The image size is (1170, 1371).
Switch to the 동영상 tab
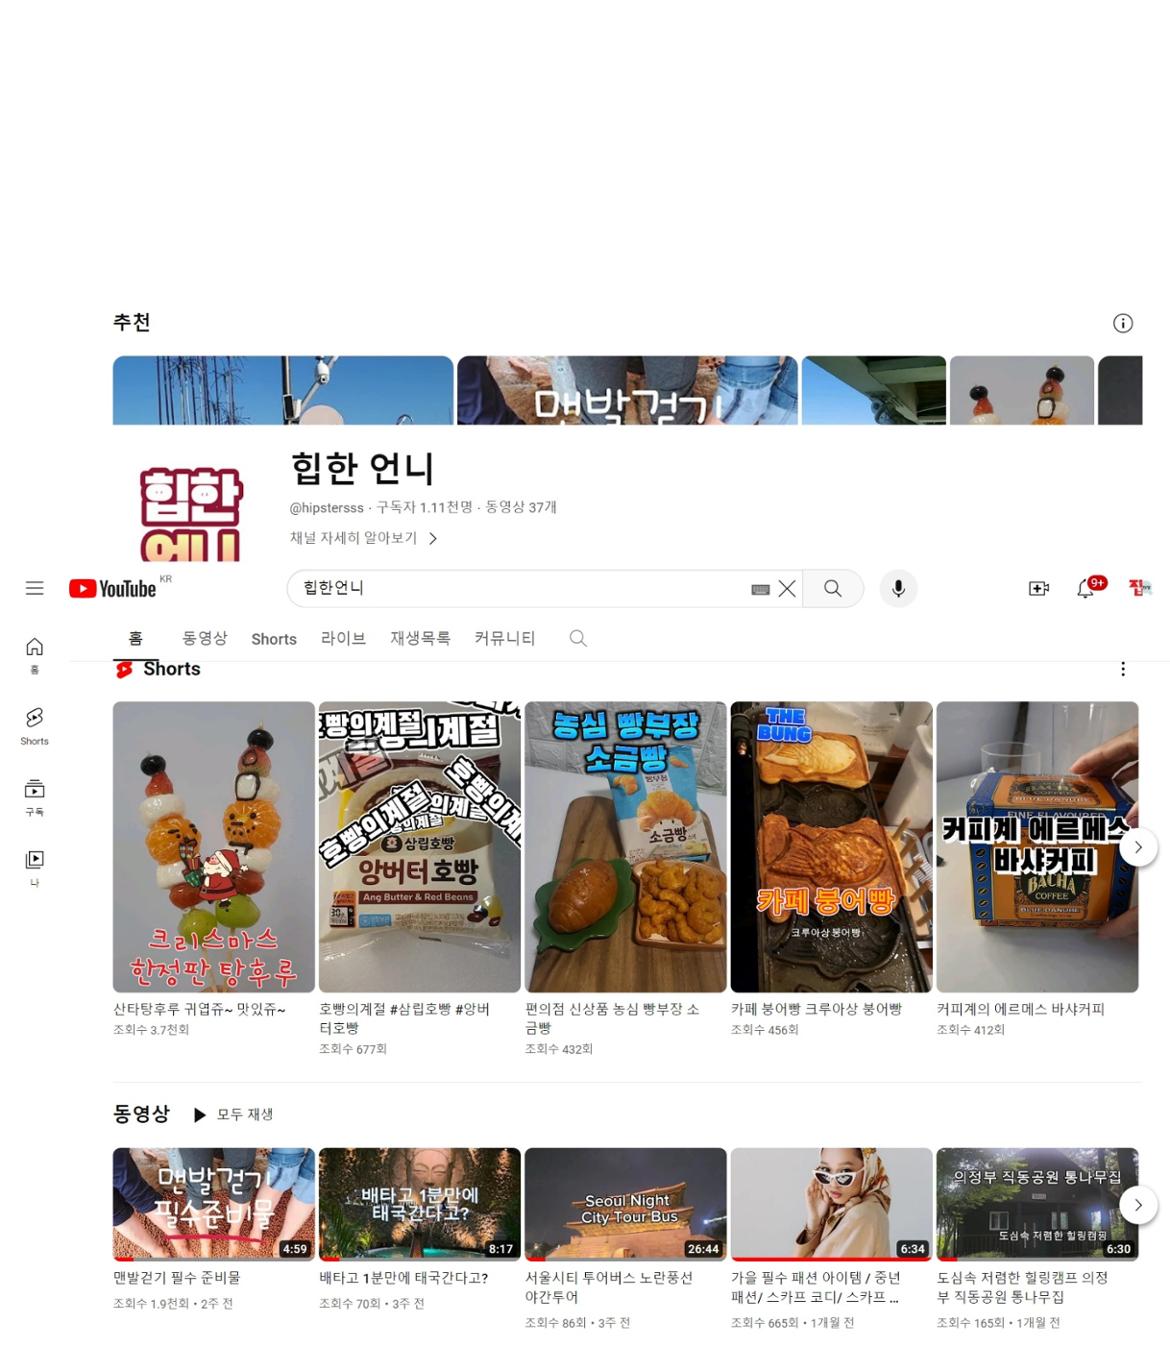(204, 638)
